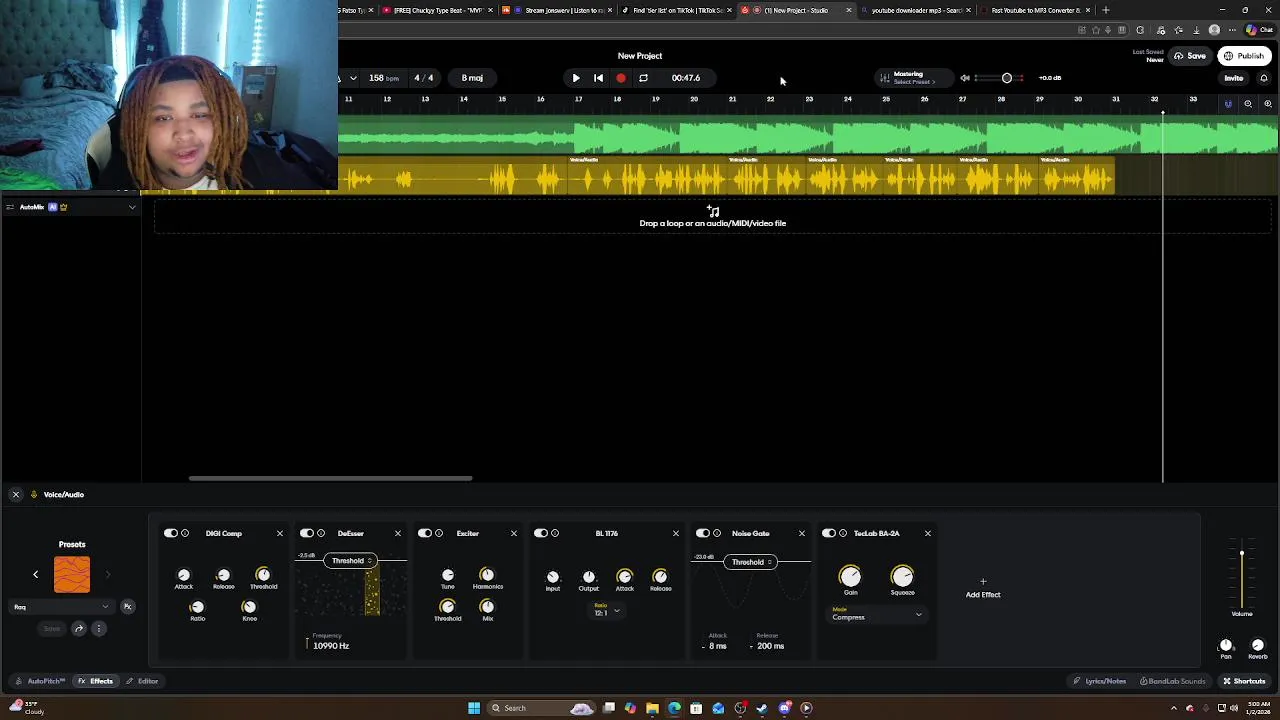
Task: Open the TecLab Mode Compress dropdown
Action: point(877,615)
